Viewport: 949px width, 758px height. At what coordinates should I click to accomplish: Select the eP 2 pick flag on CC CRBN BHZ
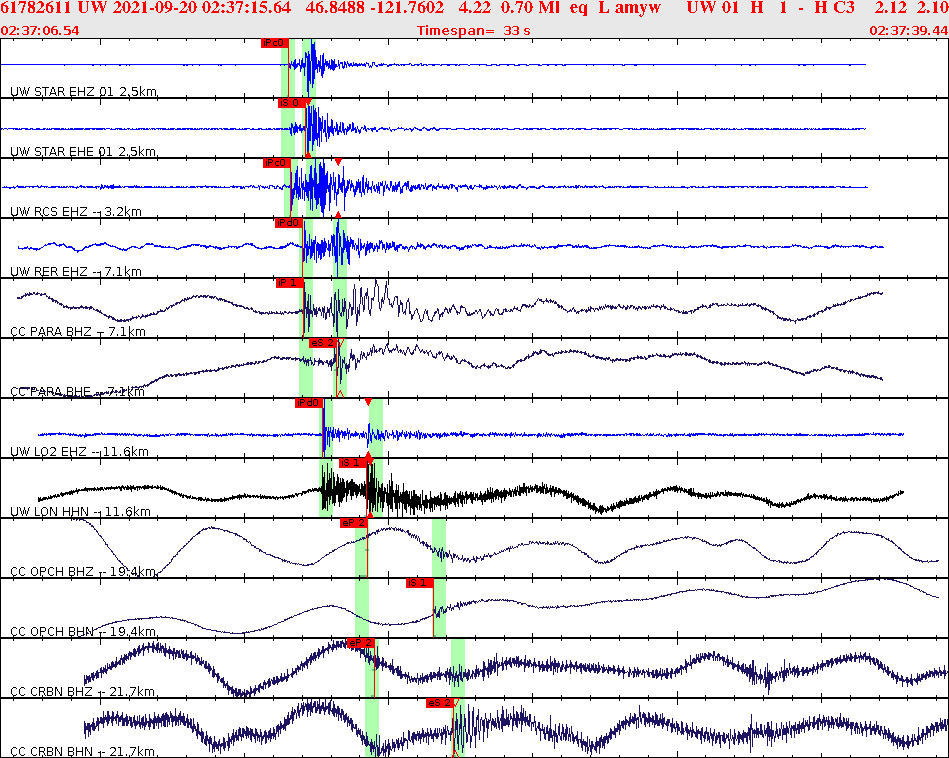pos(359,644)
